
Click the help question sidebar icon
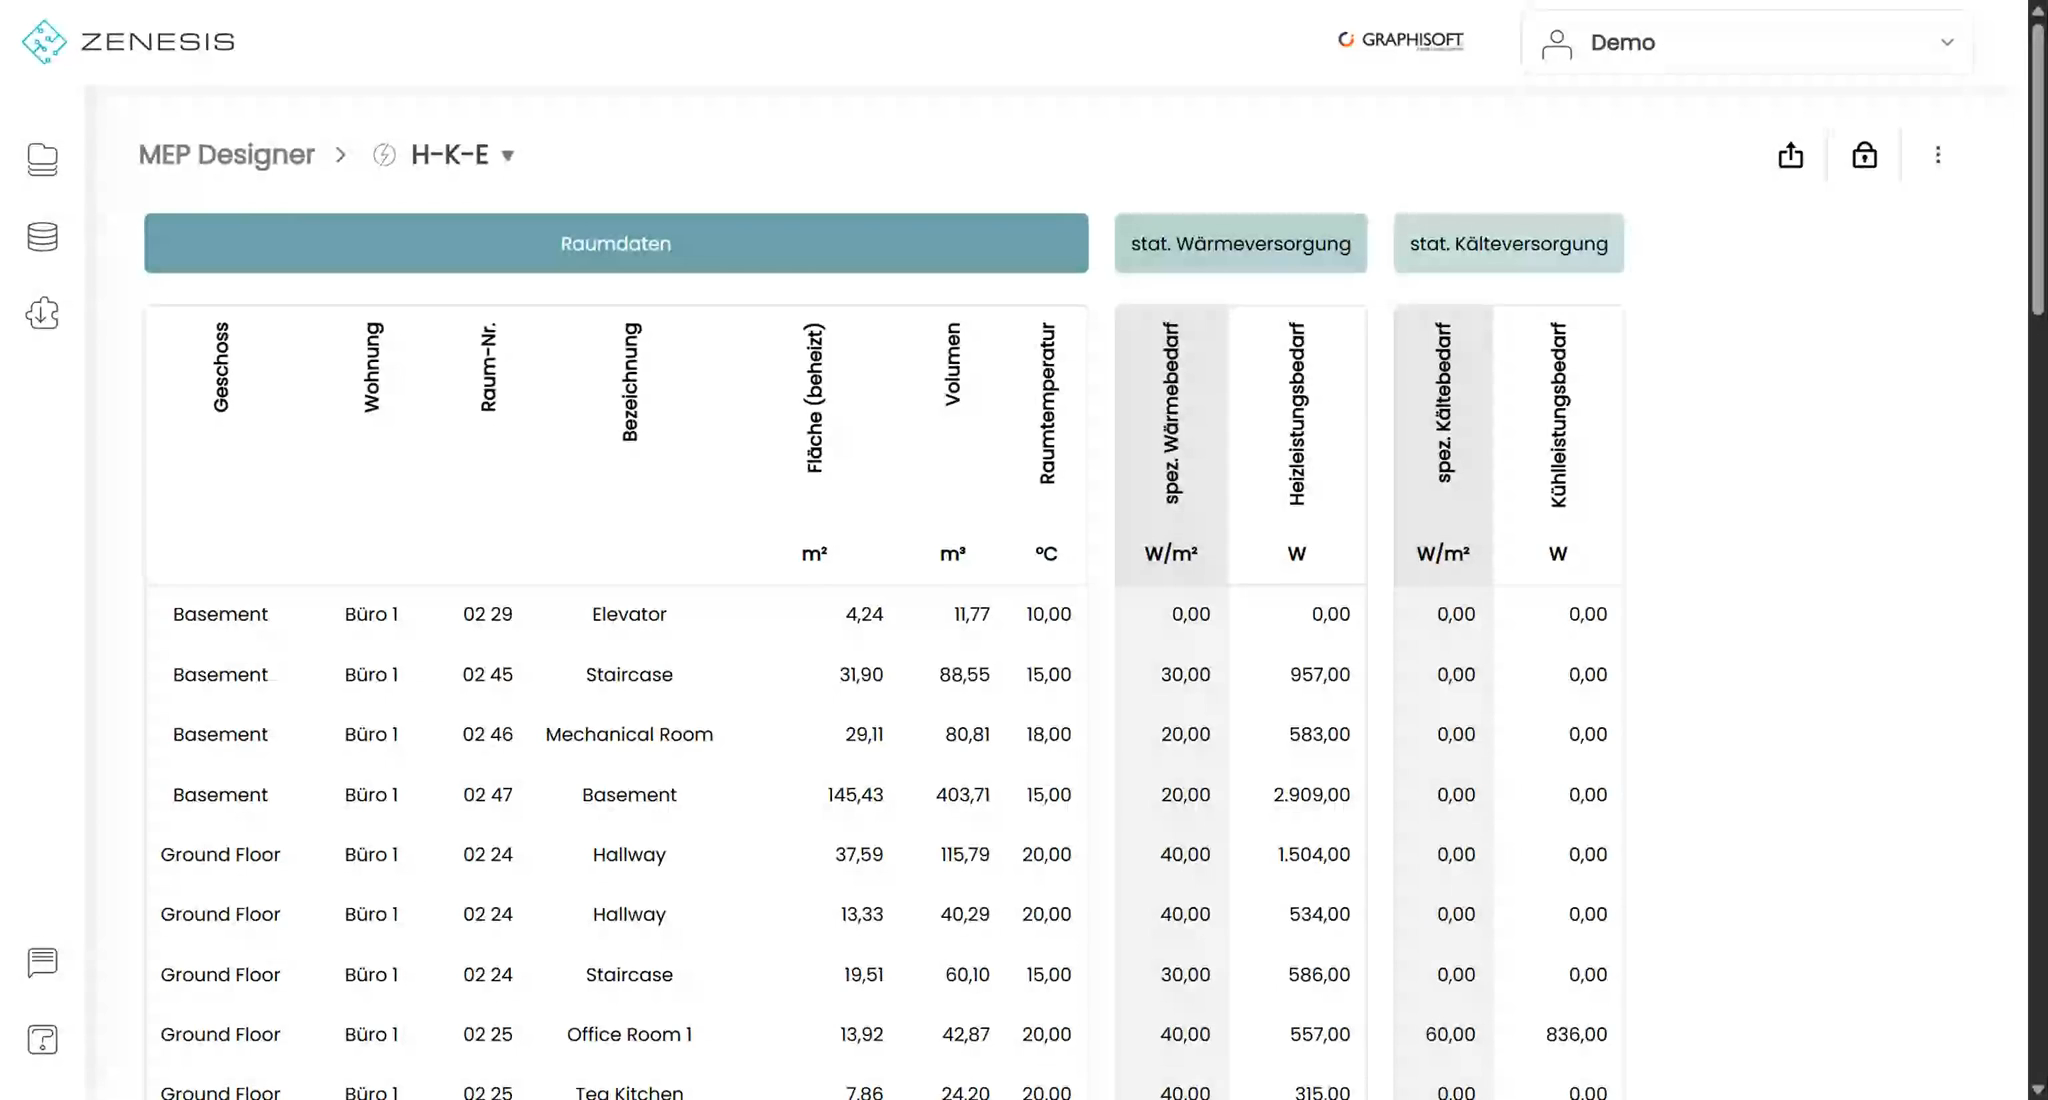click(42, 1040)
